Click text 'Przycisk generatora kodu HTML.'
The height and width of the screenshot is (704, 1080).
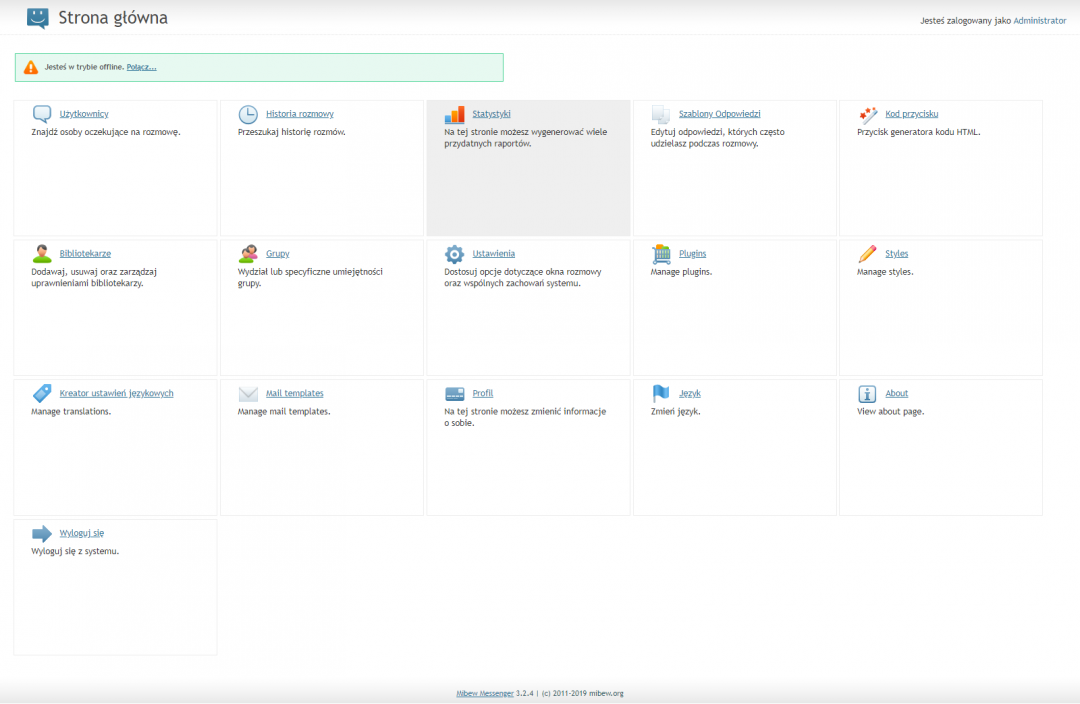[918, 132]
